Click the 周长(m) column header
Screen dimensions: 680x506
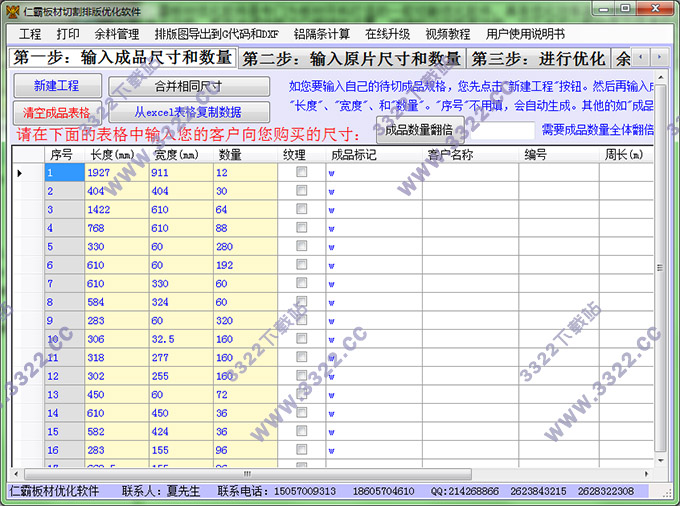point(626,154)
